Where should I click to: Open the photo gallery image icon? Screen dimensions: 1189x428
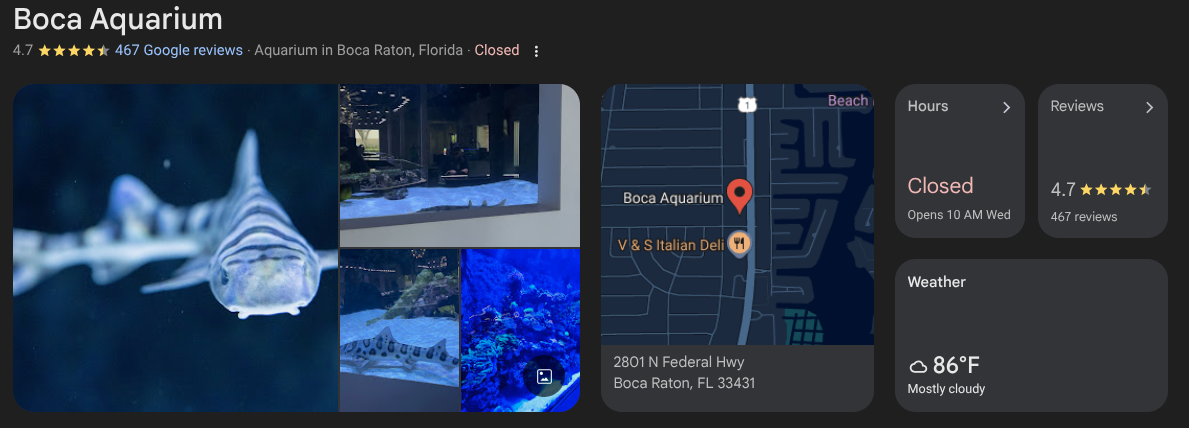pos(544,376)
